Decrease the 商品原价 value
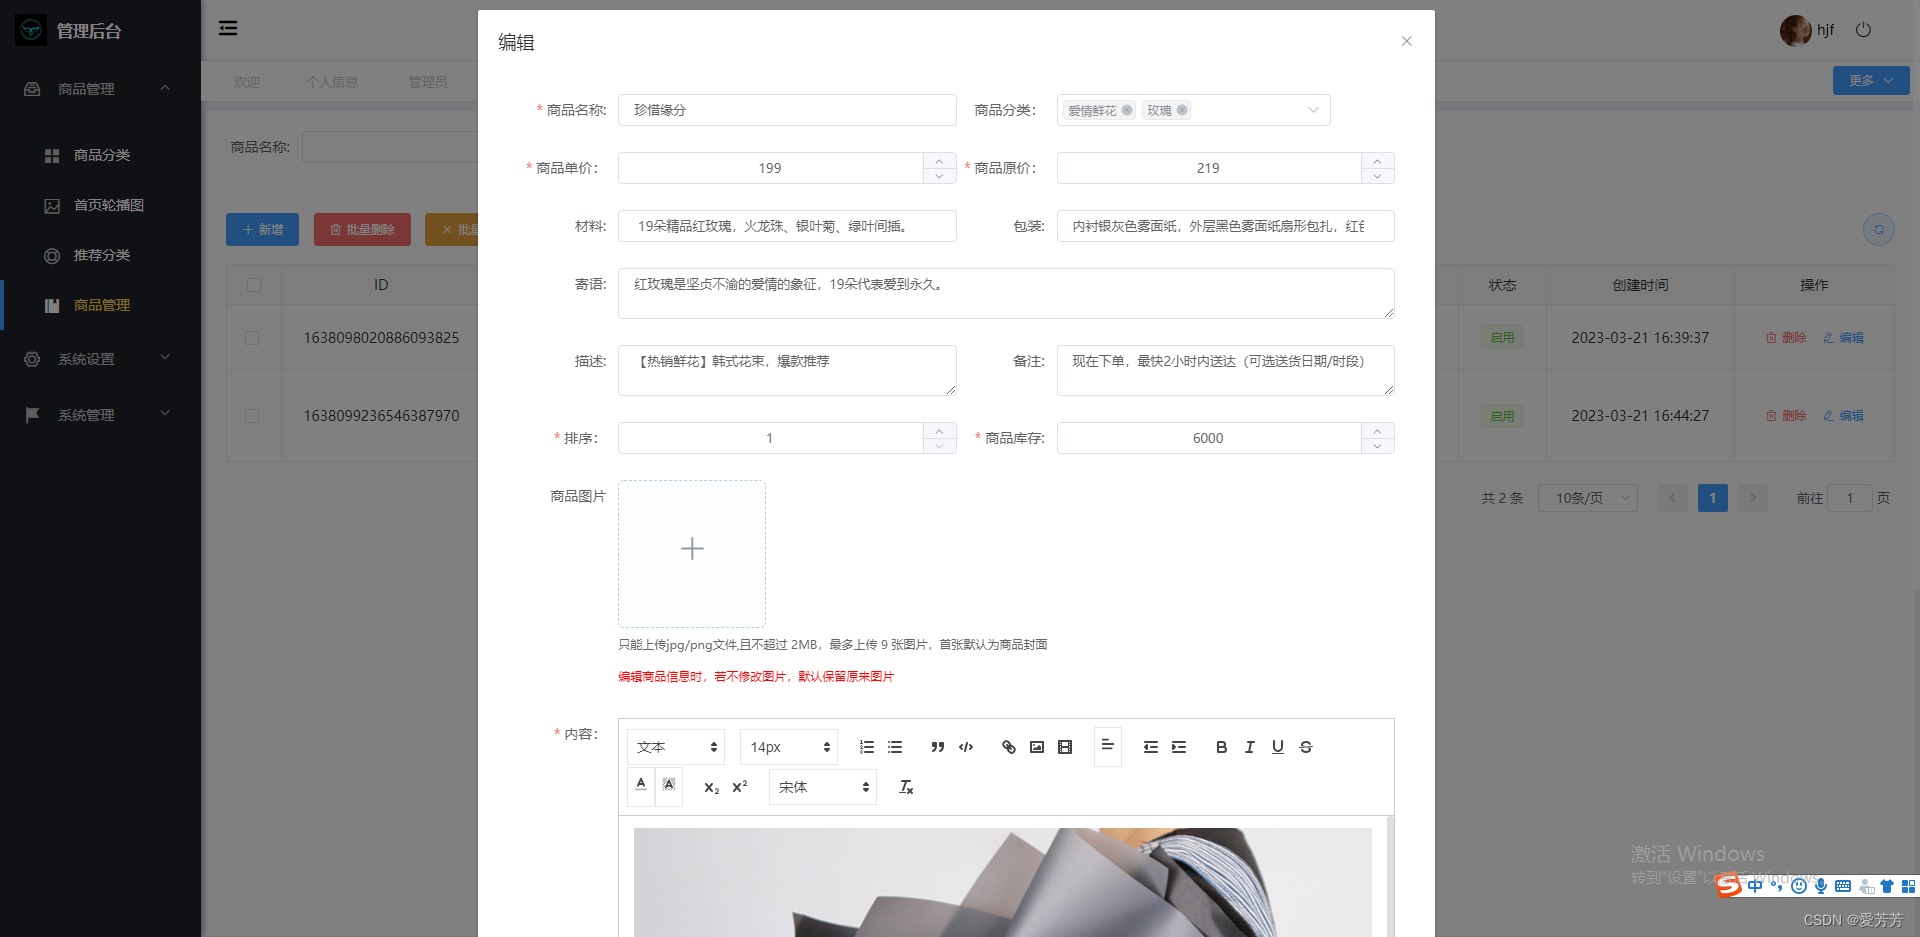Screen dimensions: 1920x937 pos(1377,176)
